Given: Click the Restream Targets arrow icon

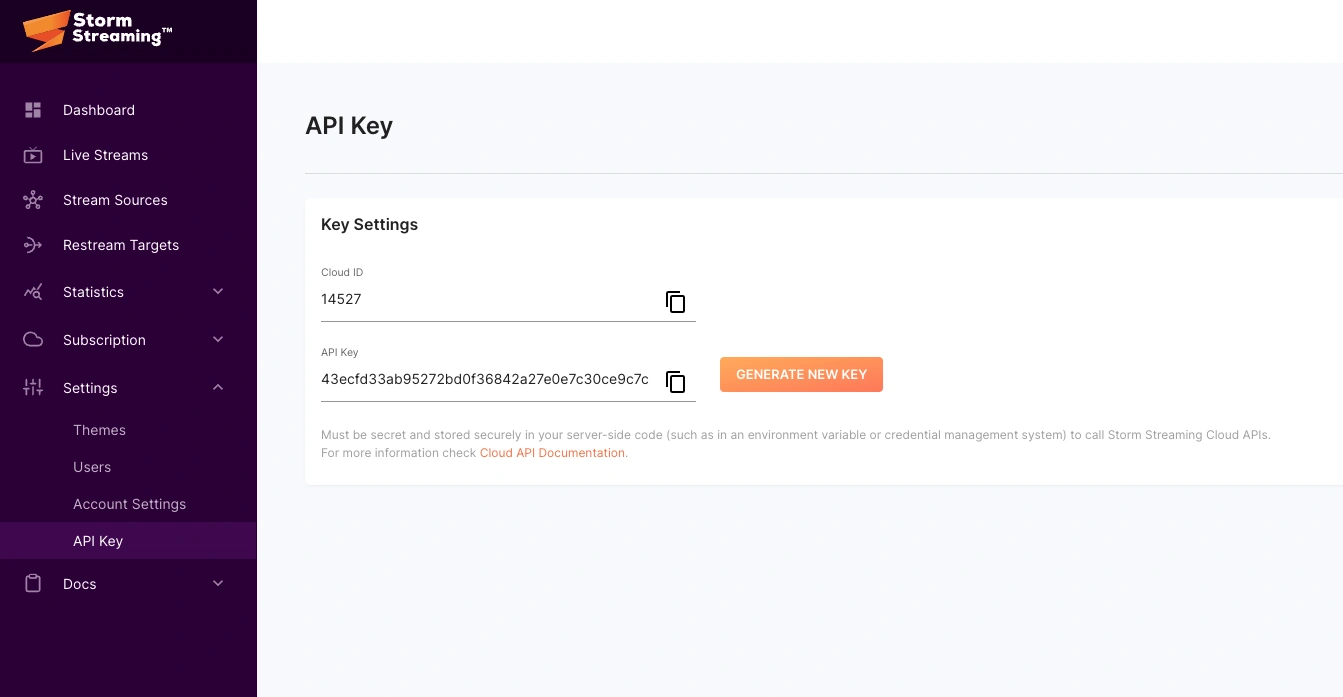Looking at the screenshot, I should [x=33, y=245].
